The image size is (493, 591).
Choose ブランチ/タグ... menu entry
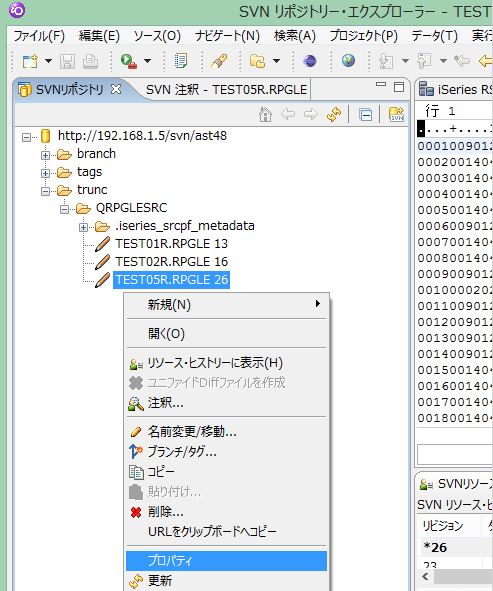coord(227,452)
